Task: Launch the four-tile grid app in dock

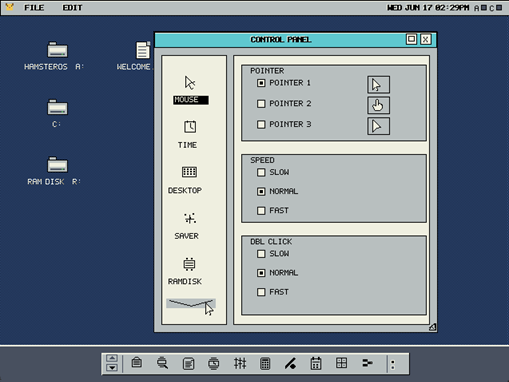Action: tap(342, 363)
